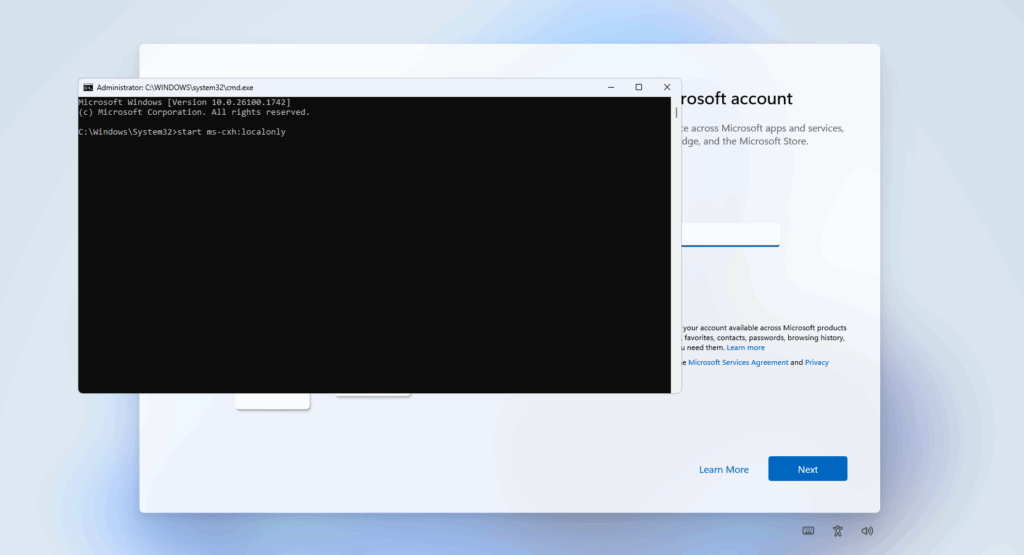The height and width of the screenshot is (555, 1024).
Task: Close the Command Prompt window
Action: click(667, 87)
